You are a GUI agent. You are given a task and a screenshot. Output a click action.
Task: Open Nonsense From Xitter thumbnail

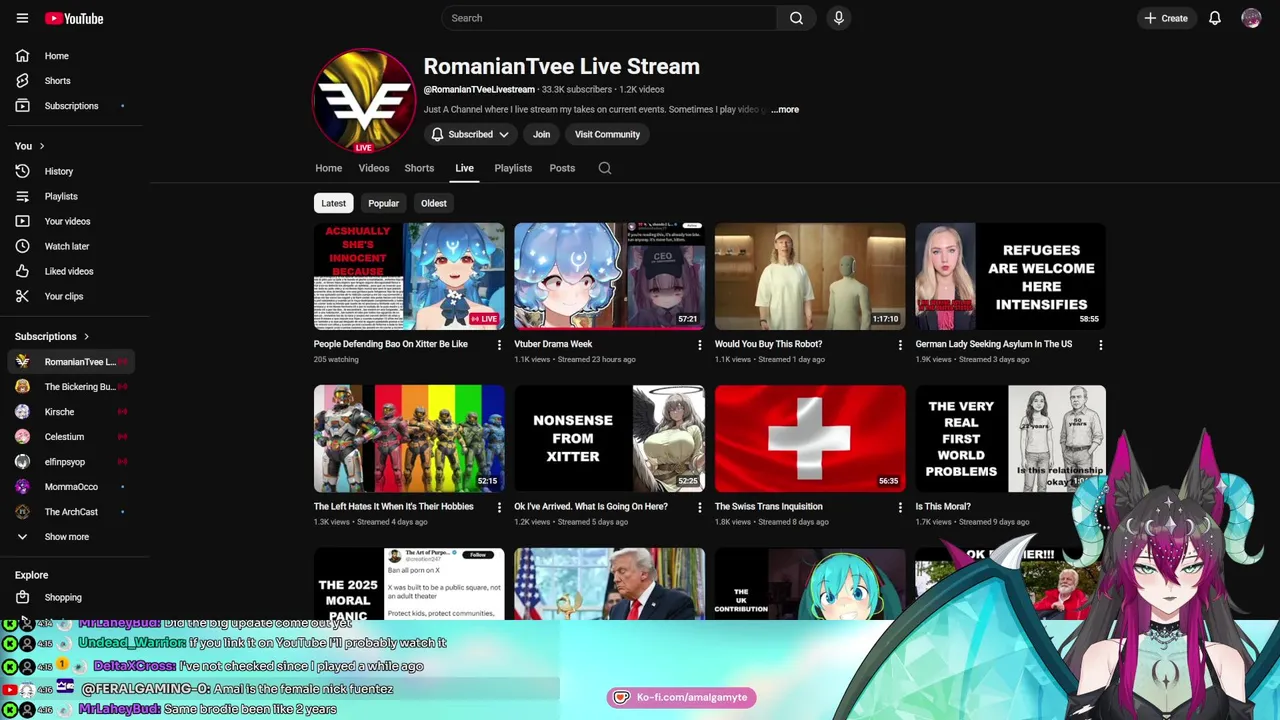click(x=609, y=438)
